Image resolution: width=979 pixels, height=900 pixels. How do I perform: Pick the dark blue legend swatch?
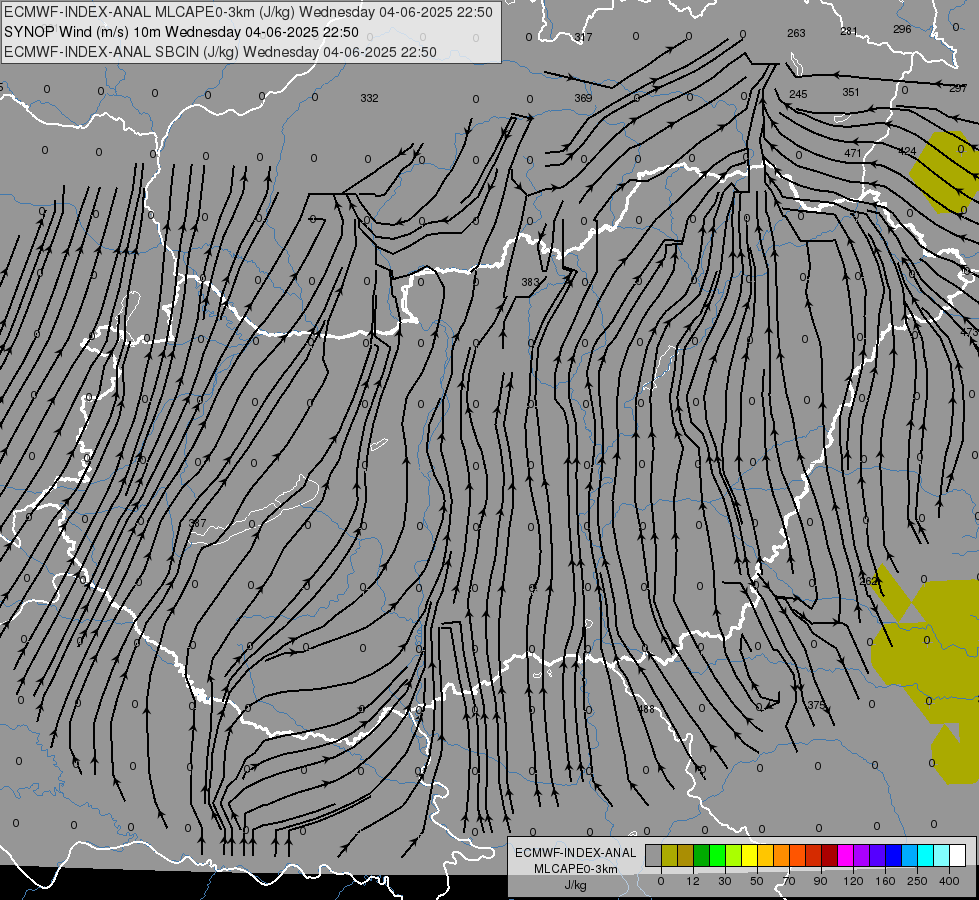pyautogui.click(x=893, y=856)
